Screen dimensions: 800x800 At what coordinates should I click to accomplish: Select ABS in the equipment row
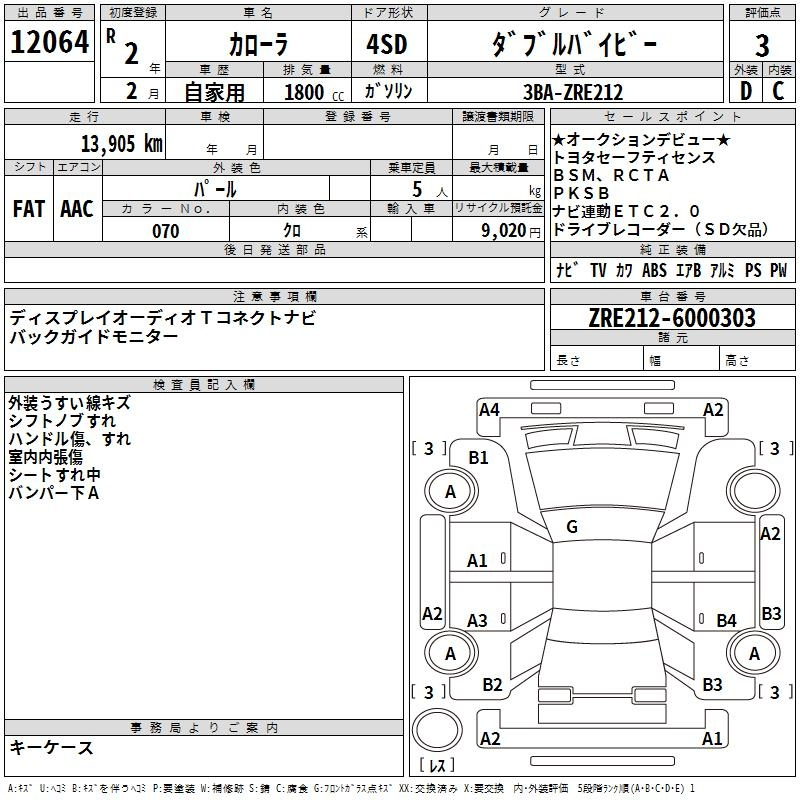pos(654,270)
